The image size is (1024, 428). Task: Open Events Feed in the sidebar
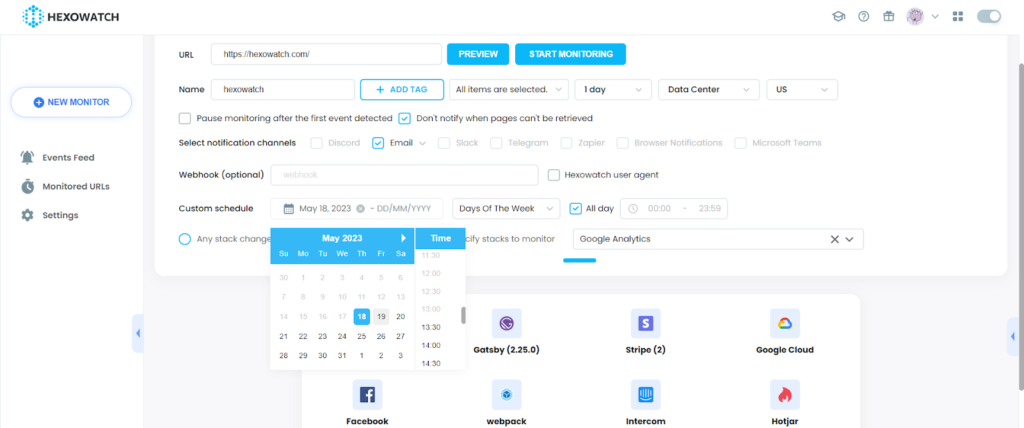click(x=68, y=157)
